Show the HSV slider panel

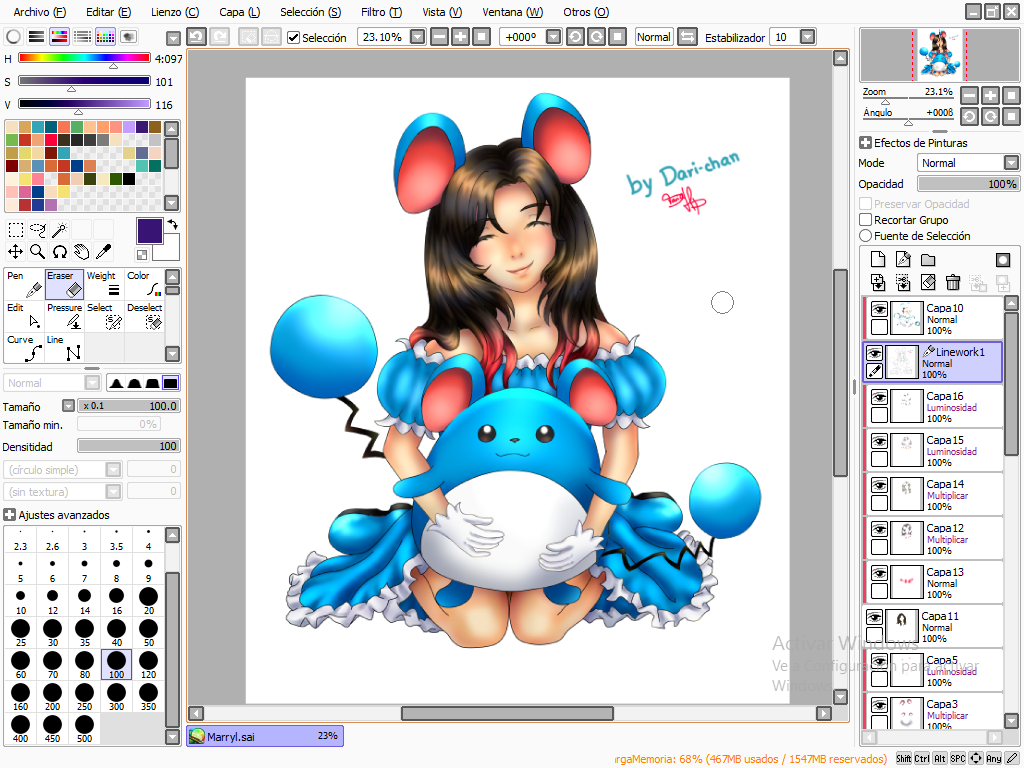[x=59, y=37]
